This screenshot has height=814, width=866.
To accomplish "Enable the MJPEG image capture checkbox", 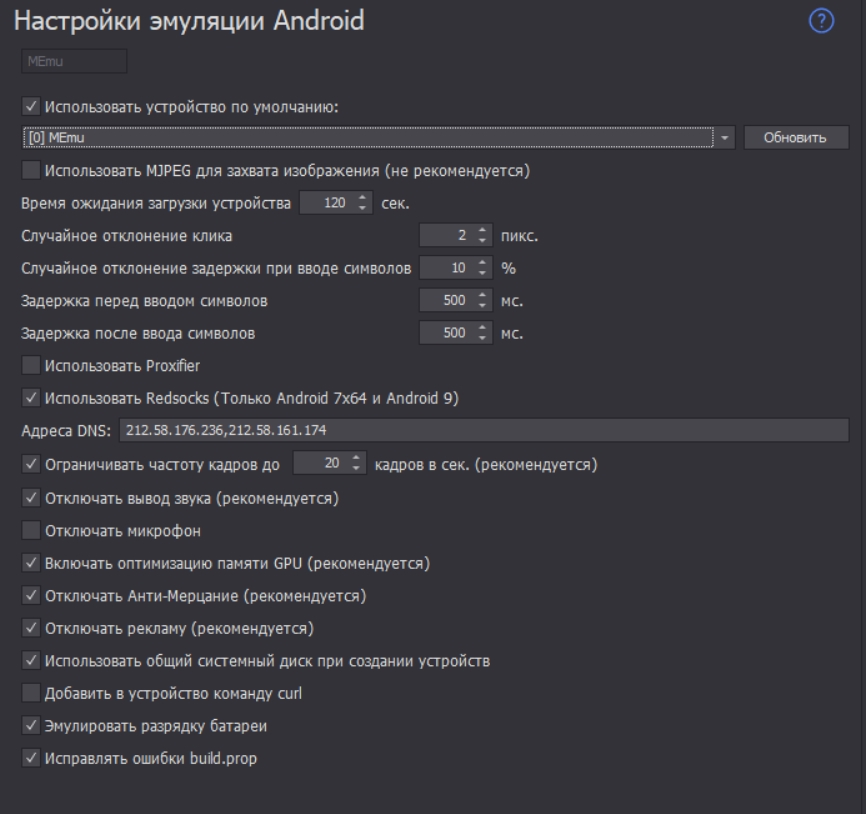I will point(31,170).
